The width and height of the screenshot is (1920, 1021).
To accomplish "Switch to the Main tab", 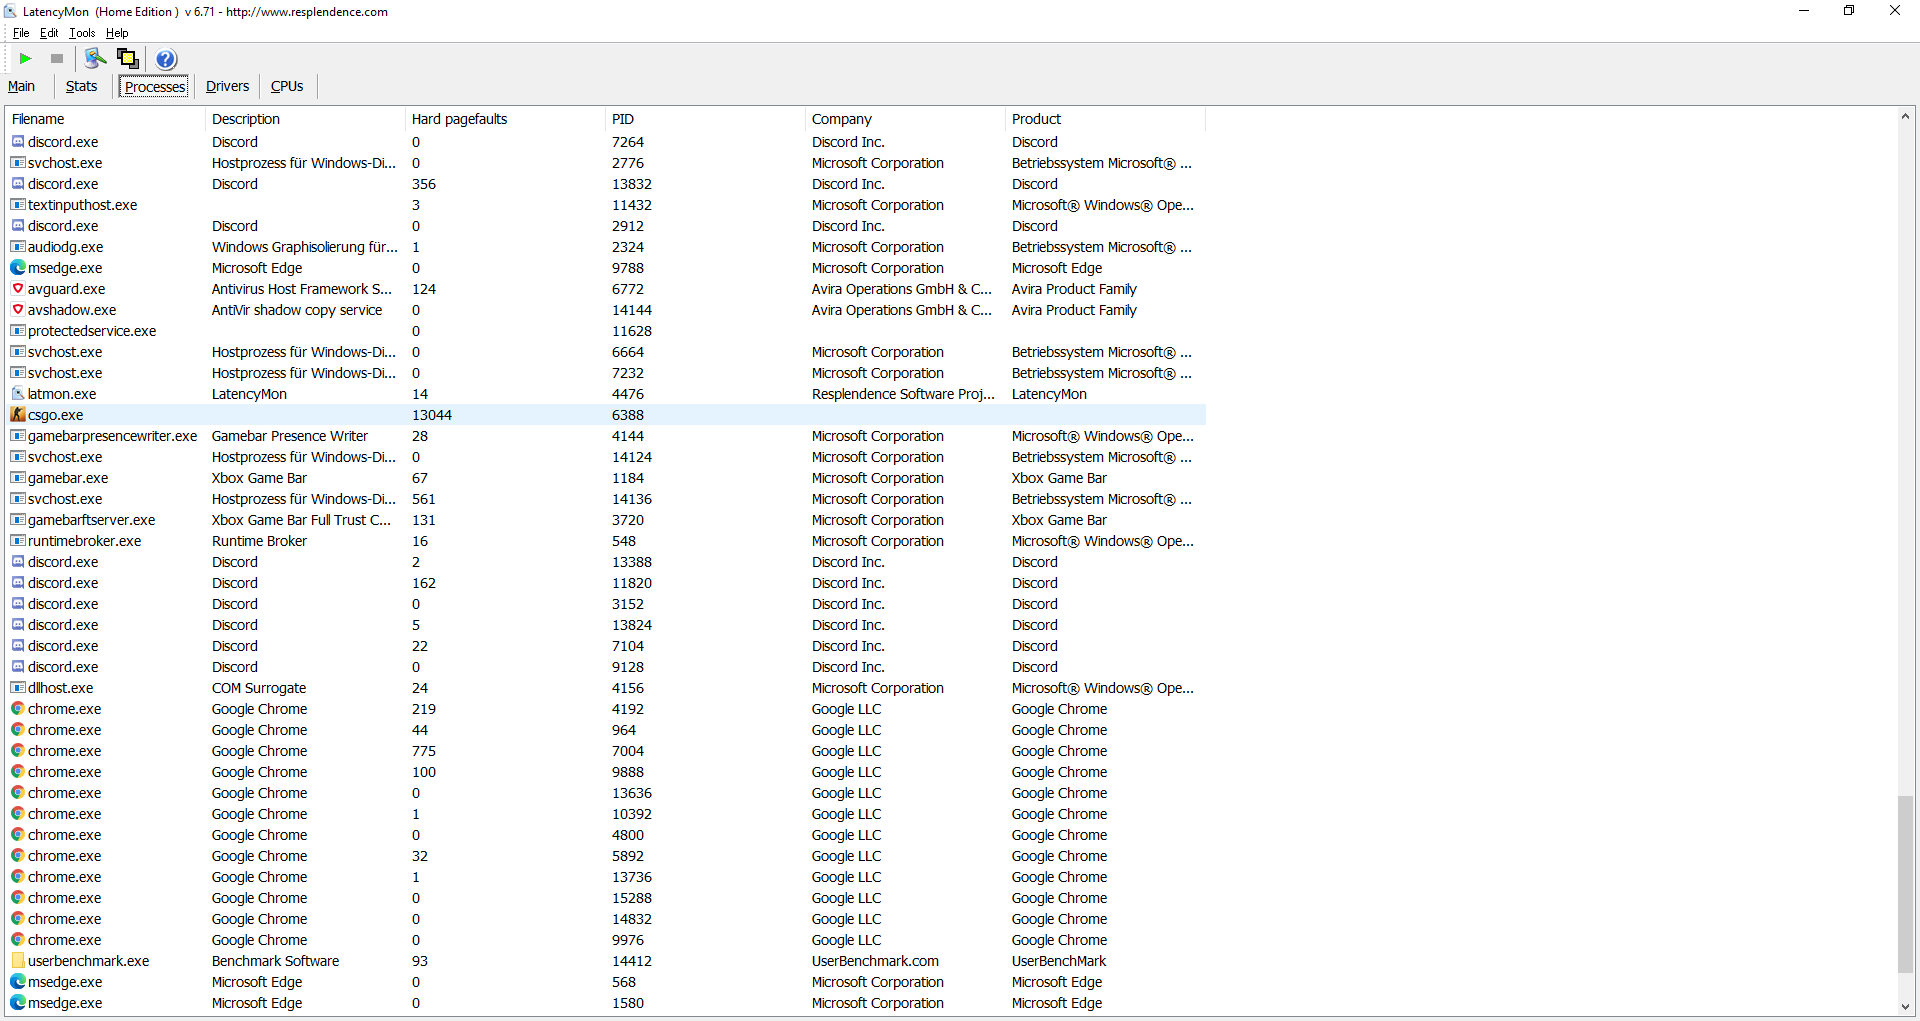I will 22,86.
